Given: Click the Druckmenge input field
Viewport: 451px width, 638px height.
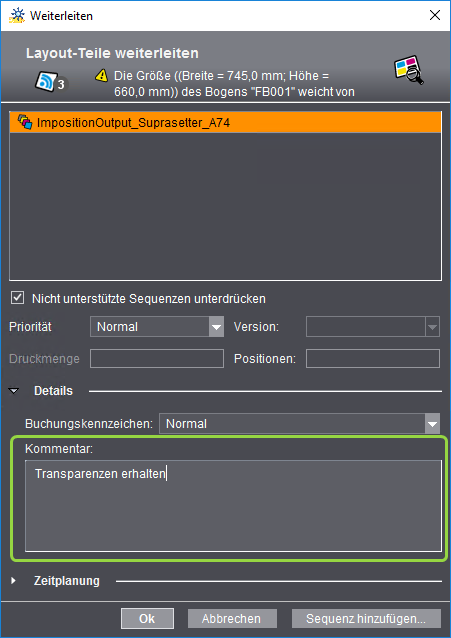Looking at the screenshot, I should (x=157, y=358).
